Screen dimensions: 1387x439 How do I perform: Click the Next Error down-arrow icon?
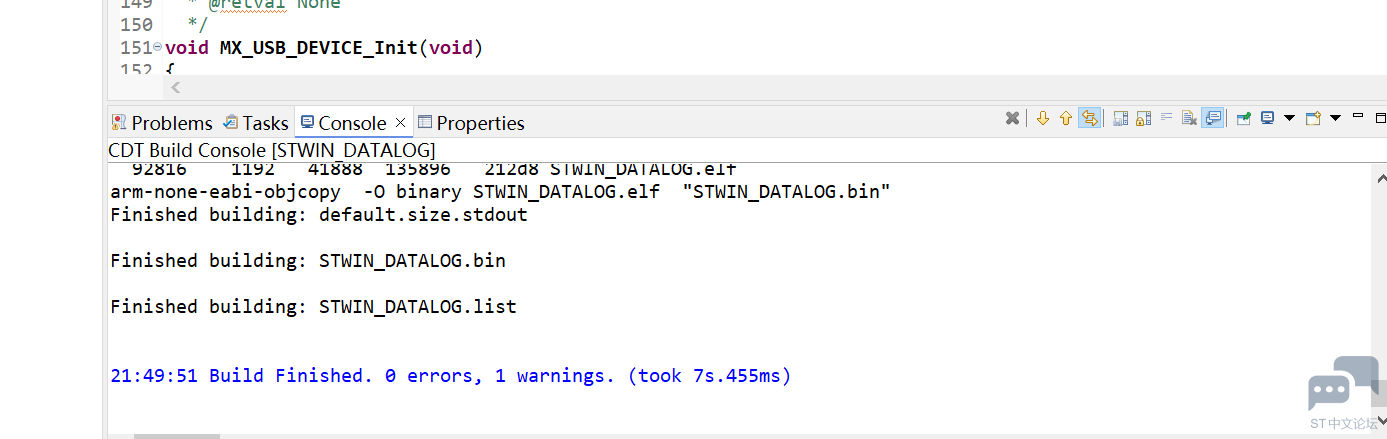coord(1042,118)
